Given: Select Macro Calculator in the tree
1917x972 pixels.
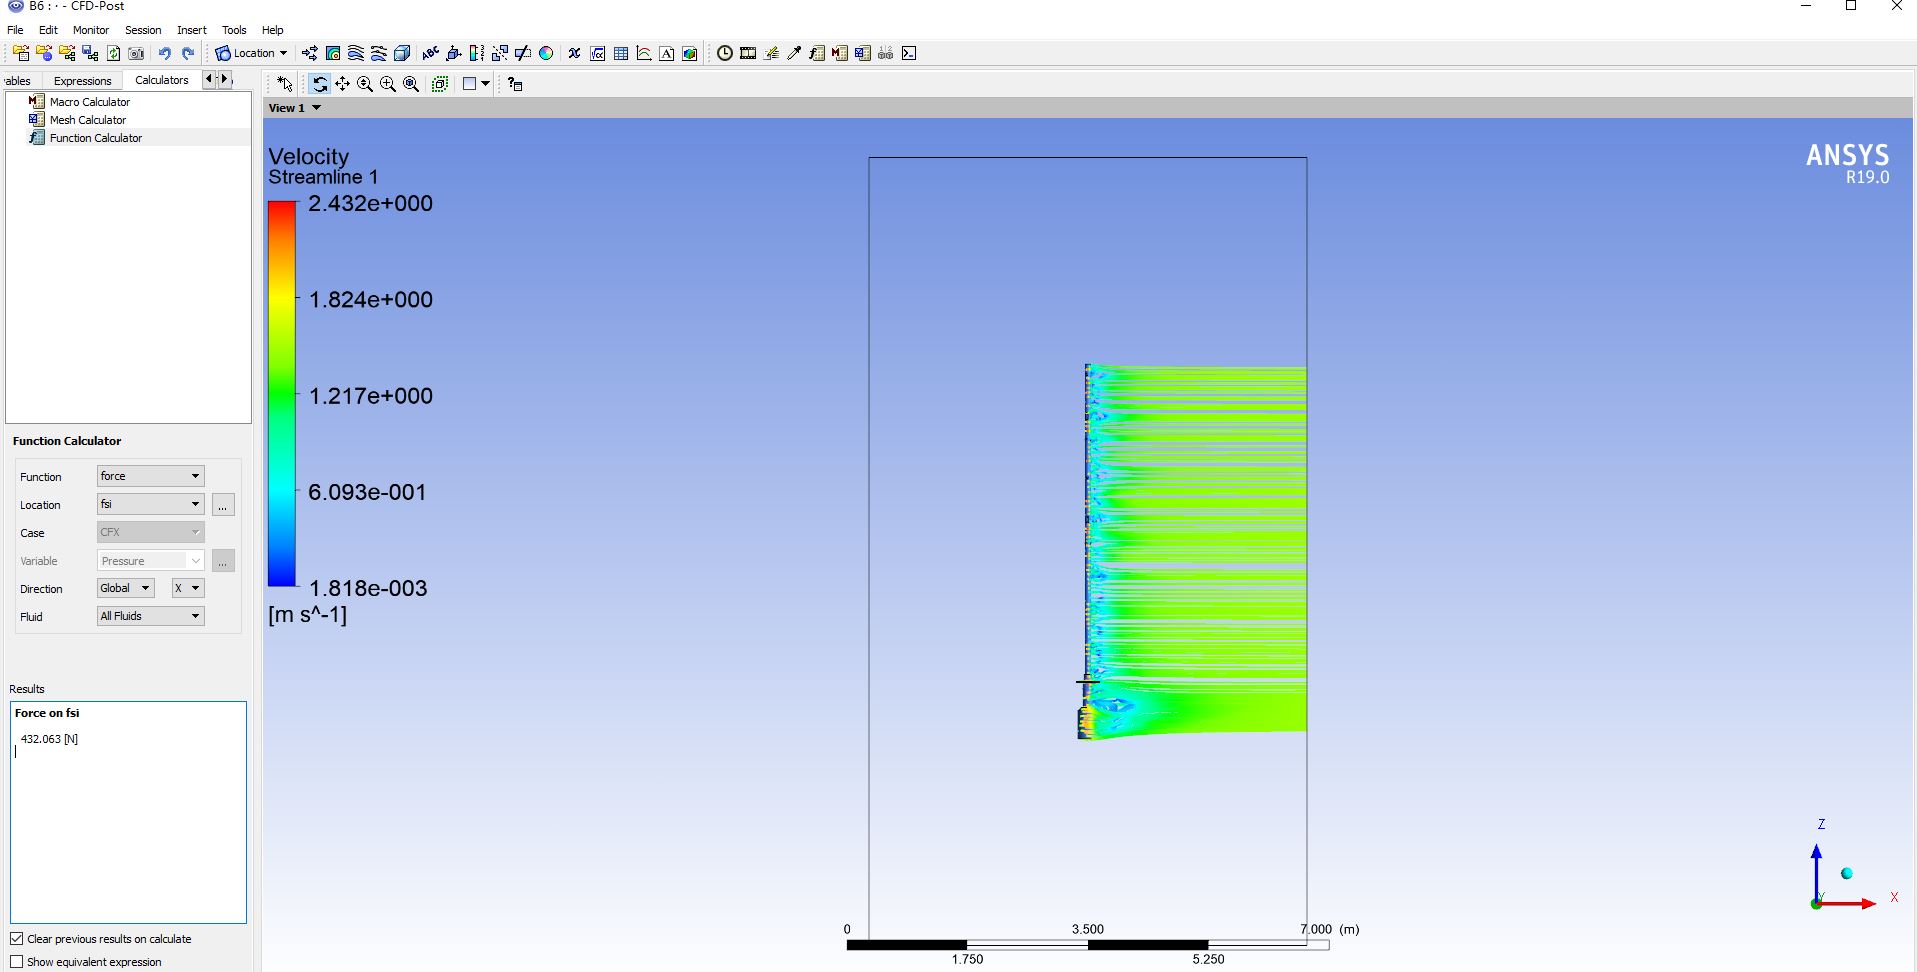Looking at the screenshot, I should [89, 102].
